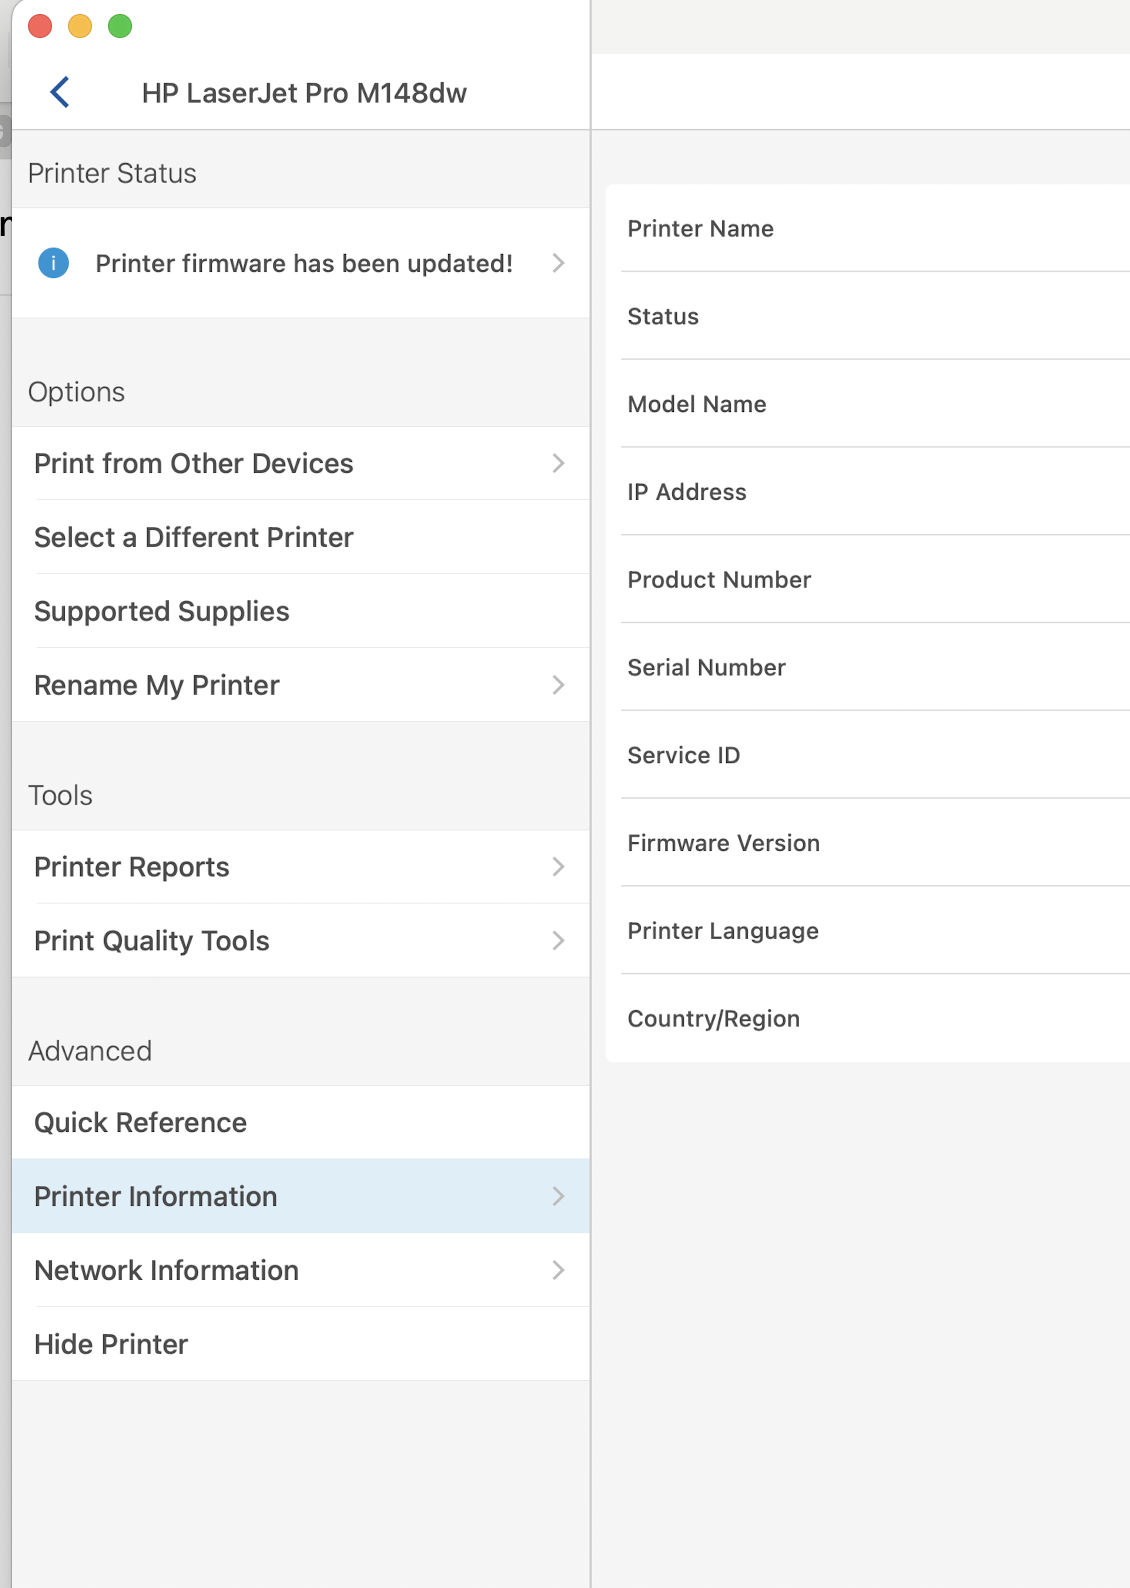Open the firmware update details via its chevron
The image size is (1130, 1588).
[558, 263]
